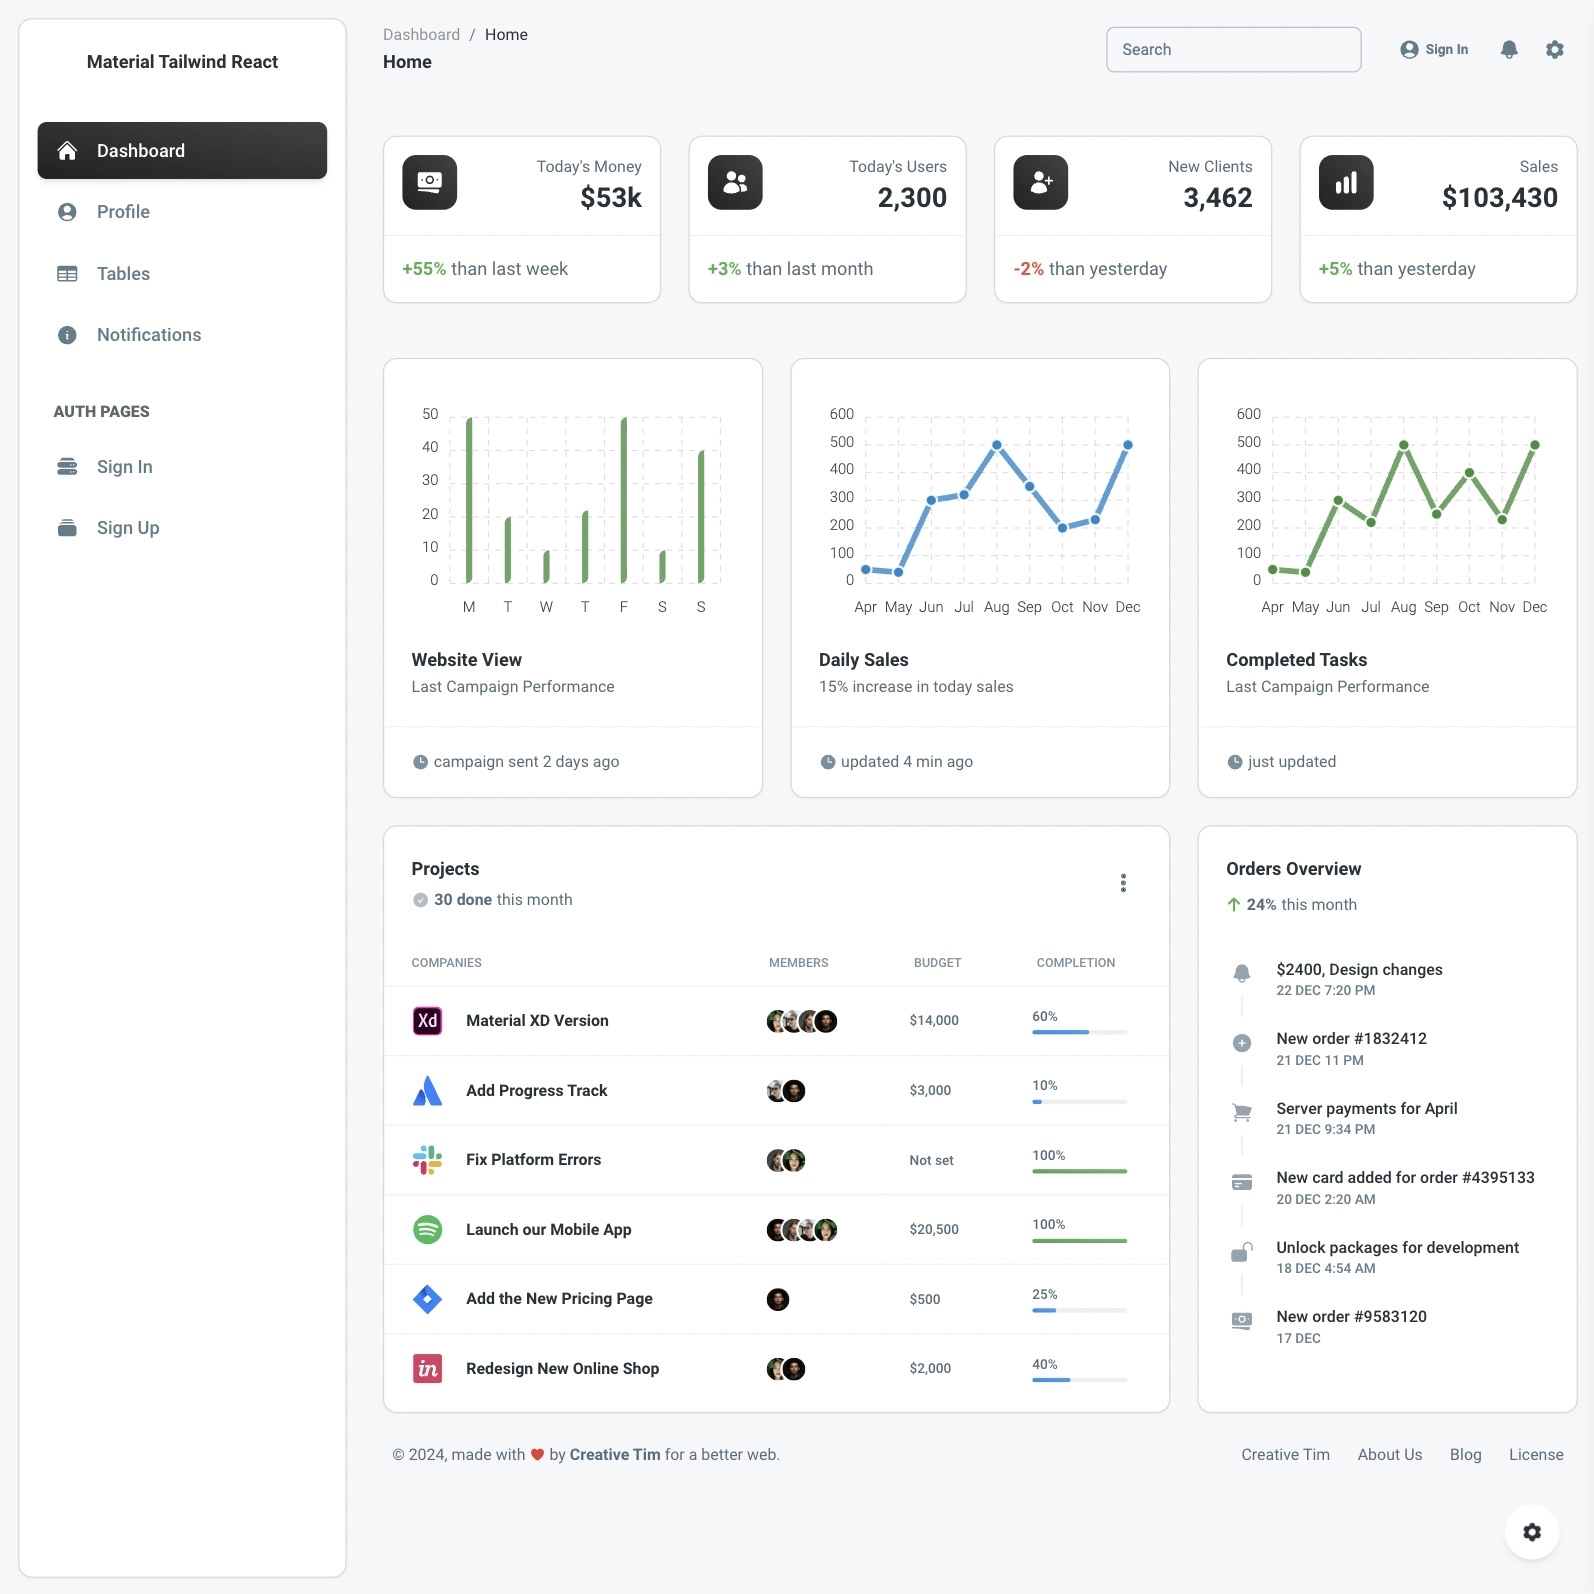Click the $14,000 budget cell
This screenshot has height=1594, width=1594.
[x=934, y=1021]
